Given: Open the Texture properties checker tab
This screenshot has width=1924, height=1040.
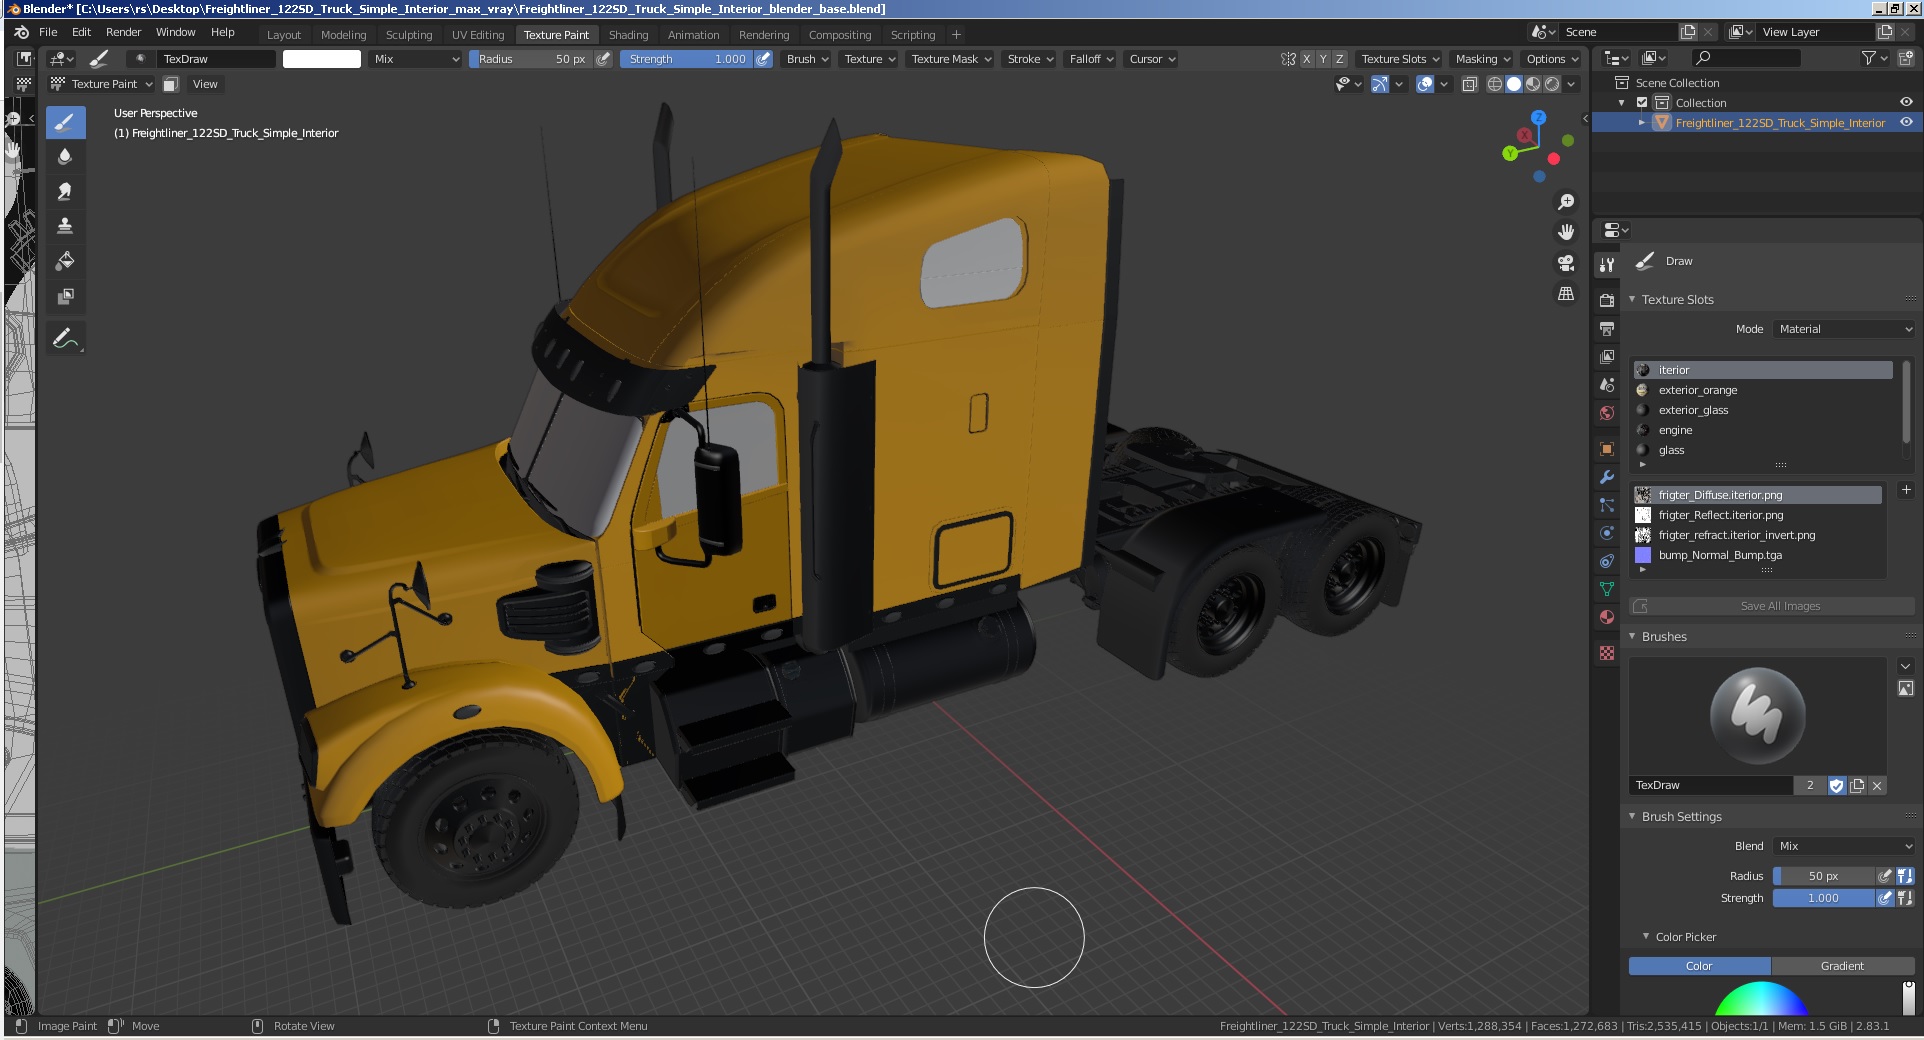Looking at the screenshot, I should (1607, 653).
